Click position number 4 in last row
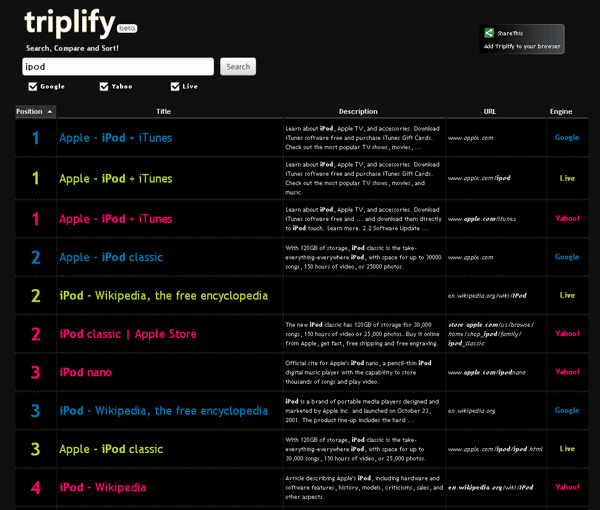 36,487
